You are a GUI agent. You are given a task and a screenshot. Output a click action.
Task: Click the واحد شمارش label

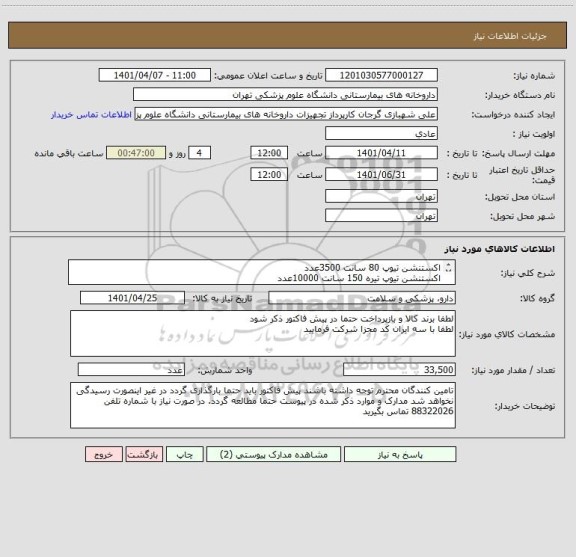pyautogui.click(x=225, y=370)
